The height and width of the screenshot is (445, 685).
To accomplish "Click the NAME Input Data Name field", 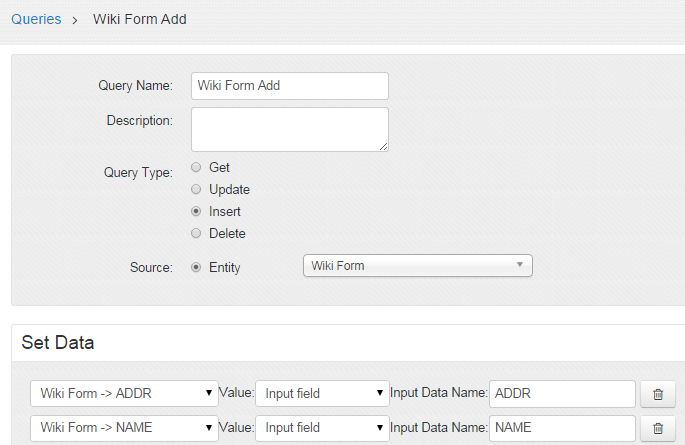I will [562, 428].
